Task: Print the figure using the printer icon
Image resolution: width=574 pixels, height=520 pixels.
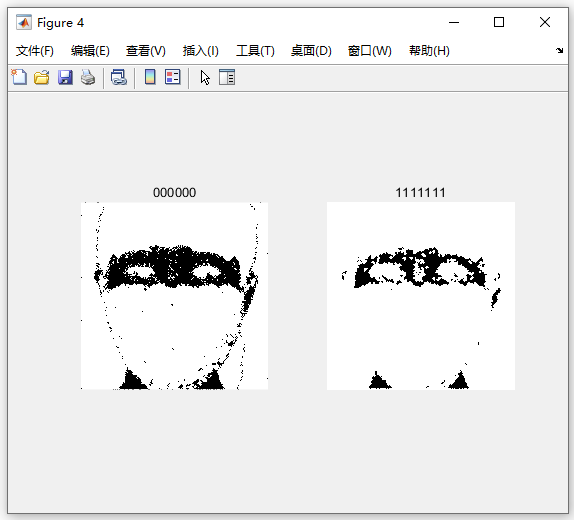Action: coord(88,77)
